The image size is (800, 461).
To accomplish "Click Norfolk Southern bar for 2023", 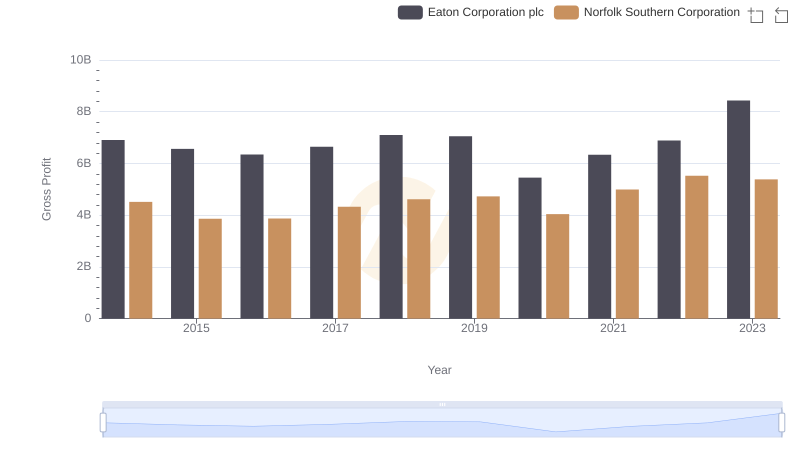I will [x=766, y=249].
